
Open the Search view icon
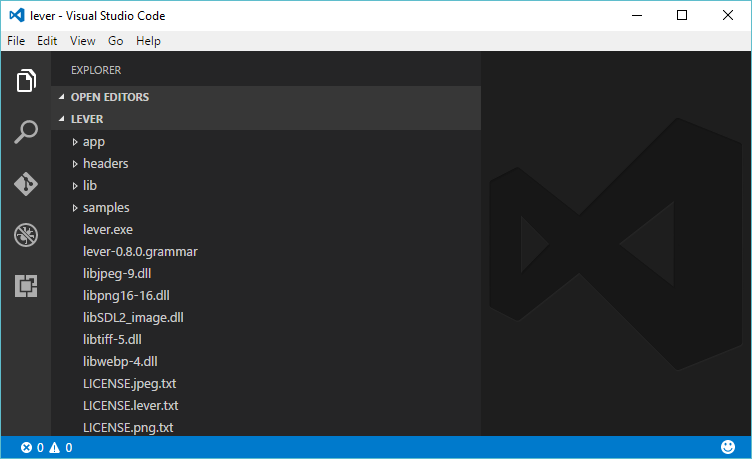pos(26,132)
